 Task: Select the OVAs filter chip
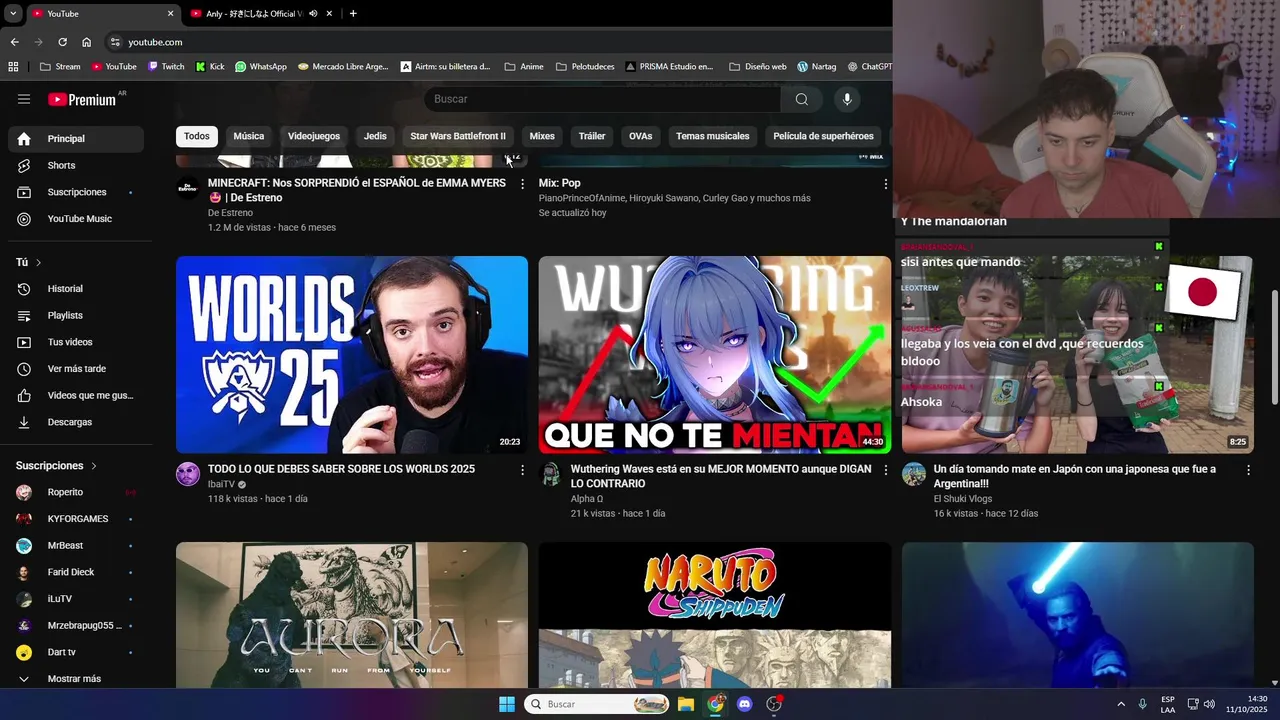pyautogui.click(x=640, y=136)
